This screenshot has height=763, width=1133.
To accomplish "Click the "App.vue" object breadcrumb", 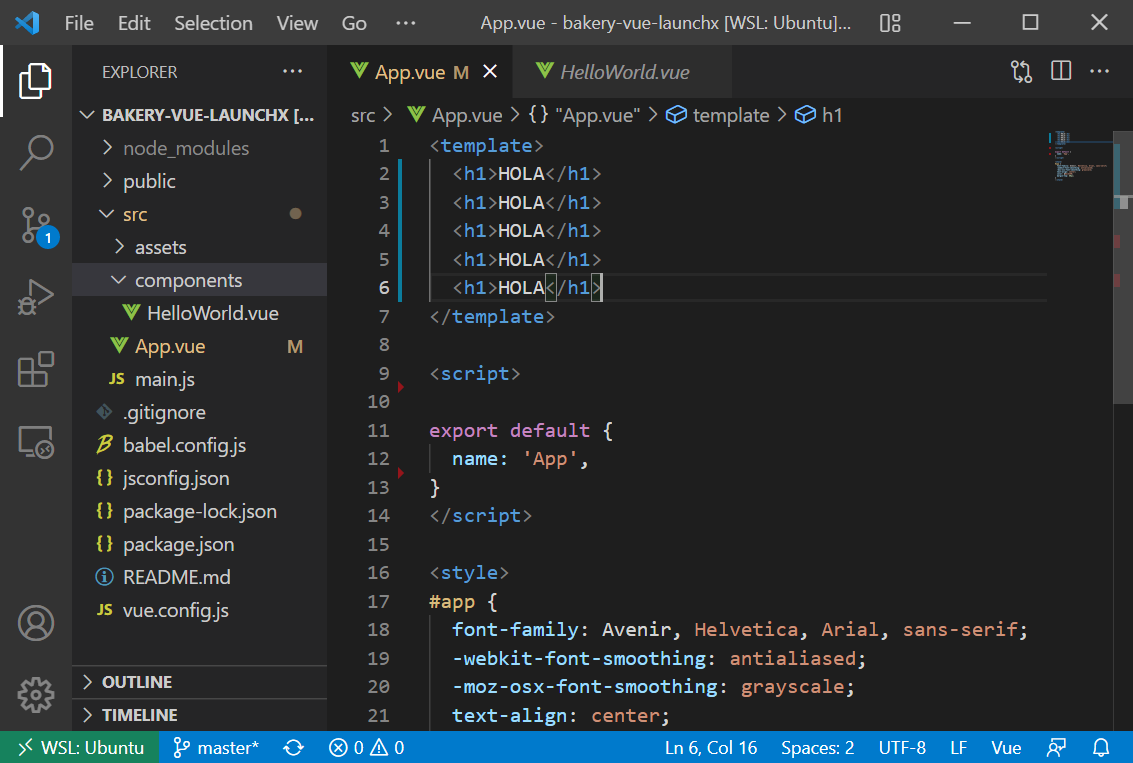I will (584, 115).
